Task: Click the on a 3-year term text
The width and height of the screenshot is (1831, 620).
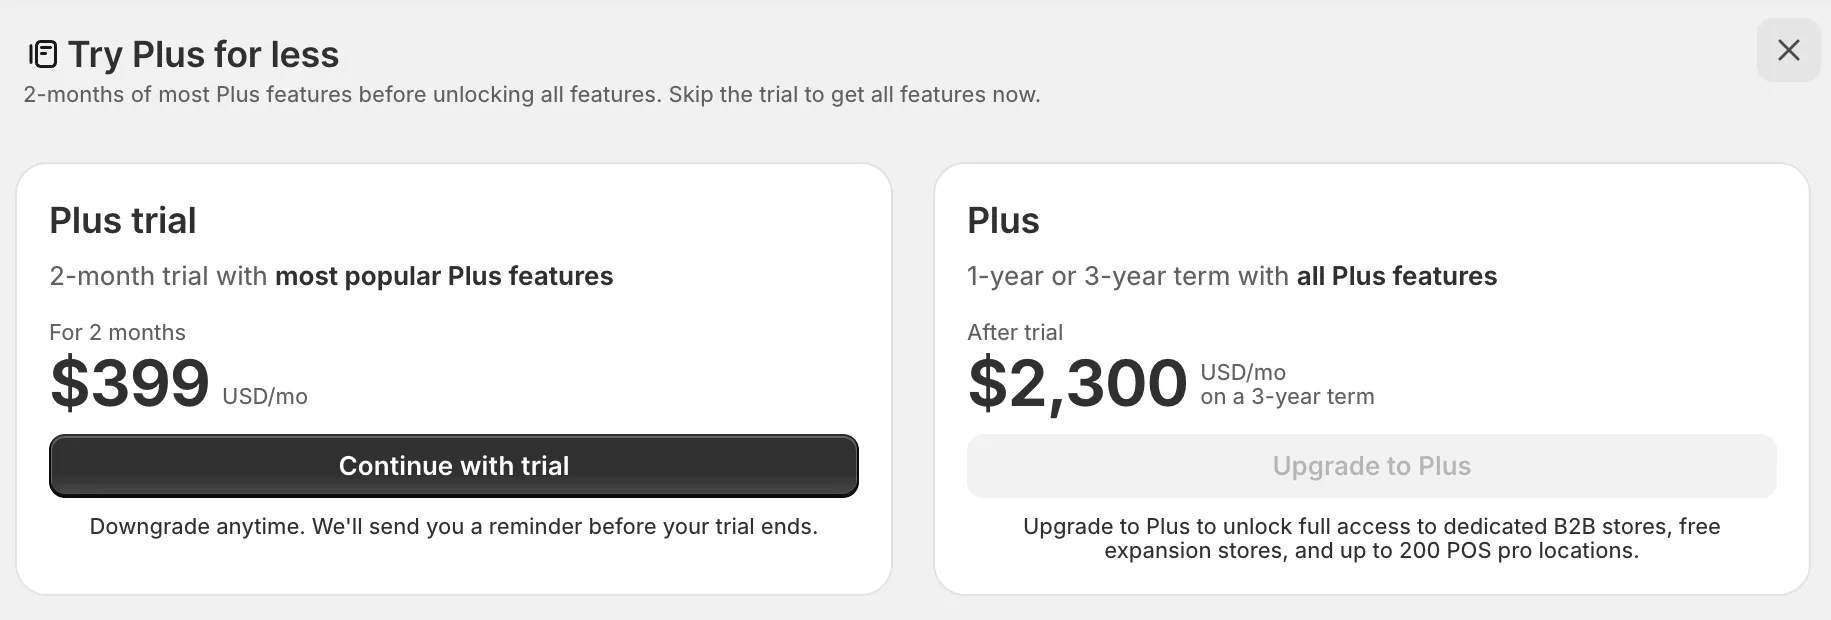Action: 1286,396
